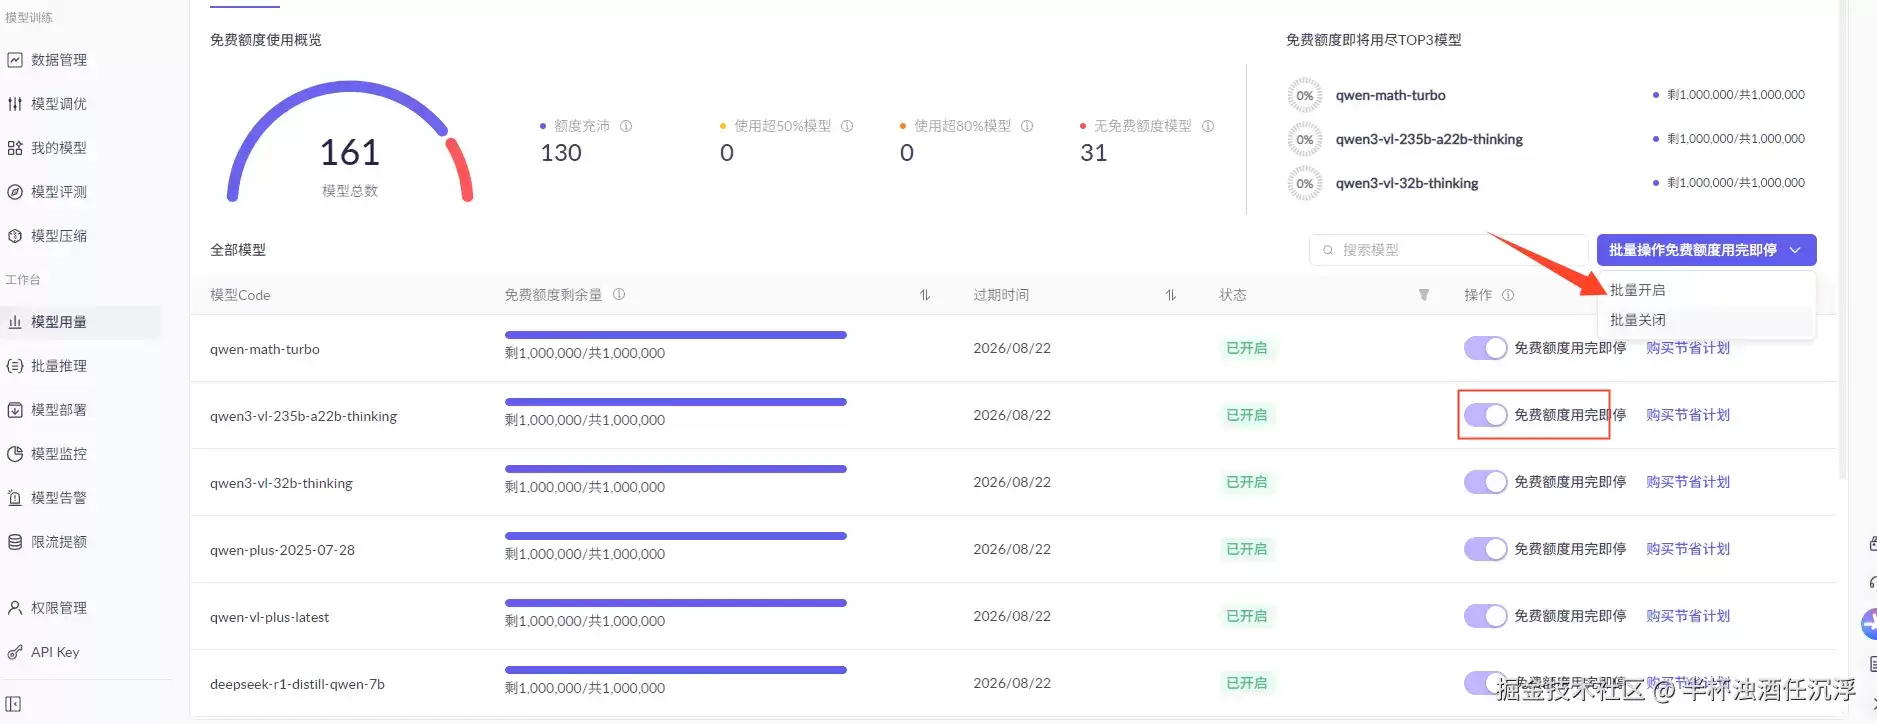
Task: Click 购买节省计划 link for qwen3-vl-32b-thinking
Action: (1688, 482)
